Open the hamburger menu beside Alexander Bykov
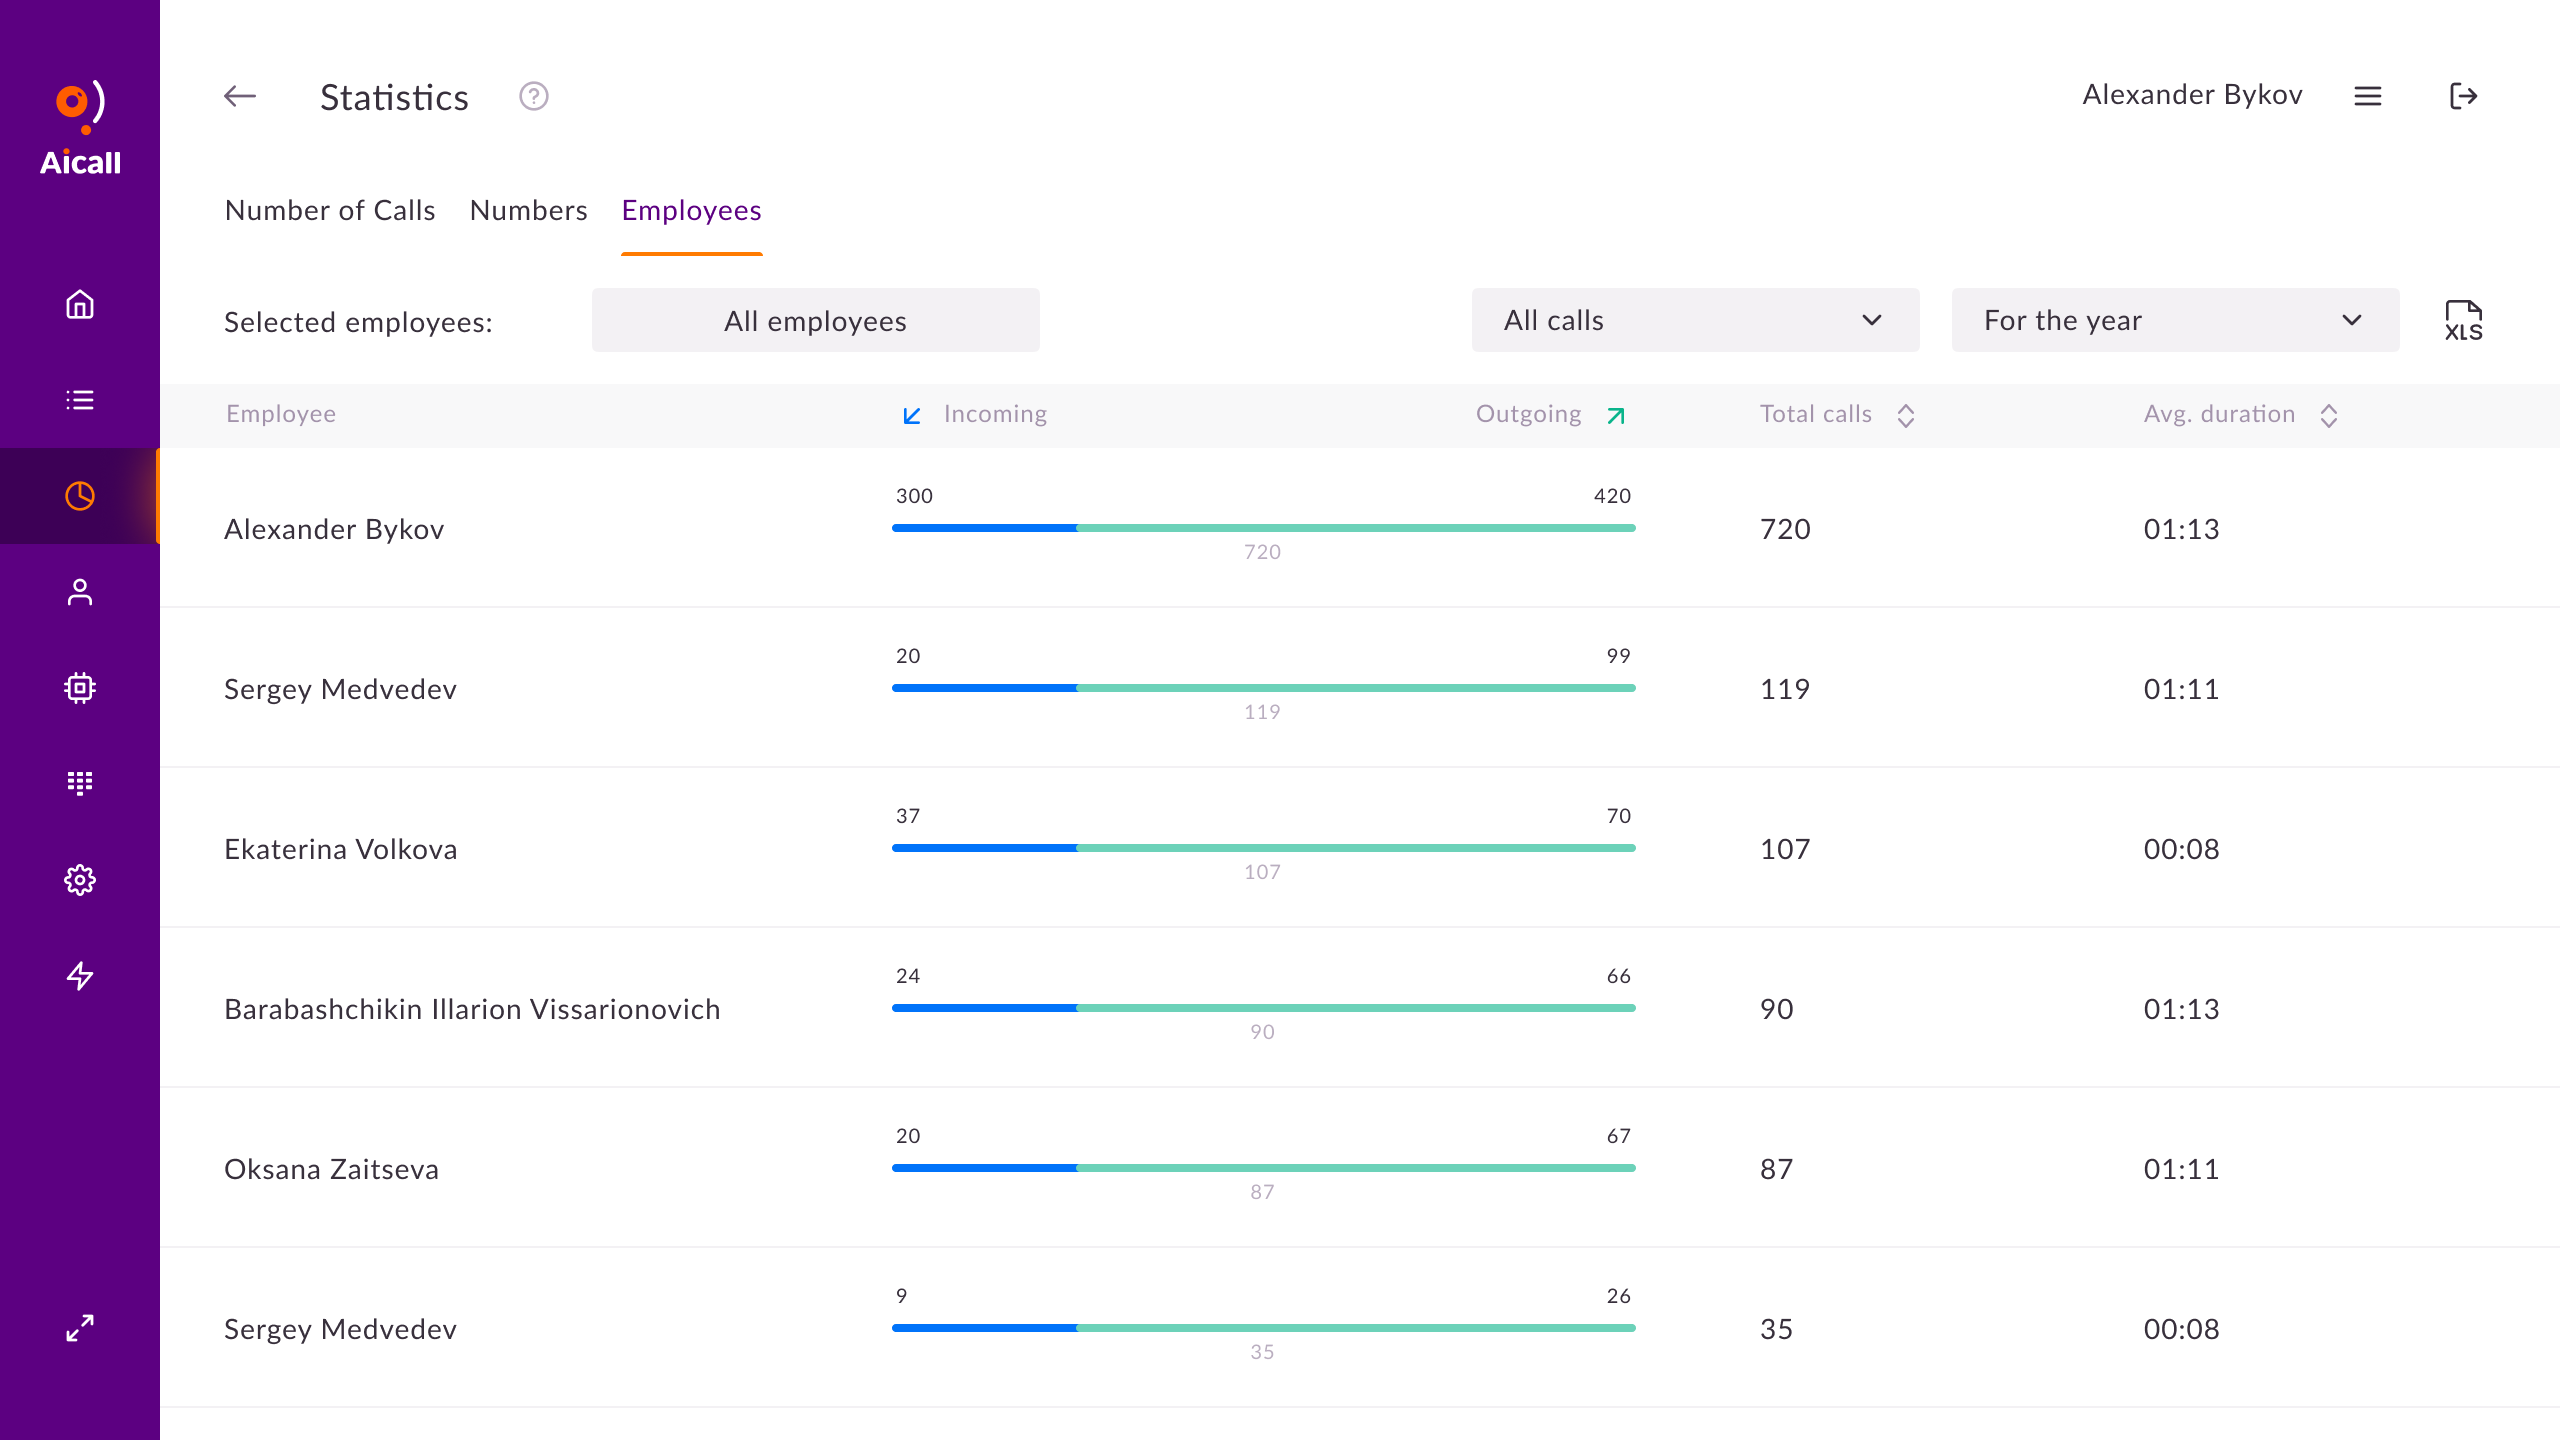Image resolution: width=2560 pixels, height=1440 pixels. 2367,96
